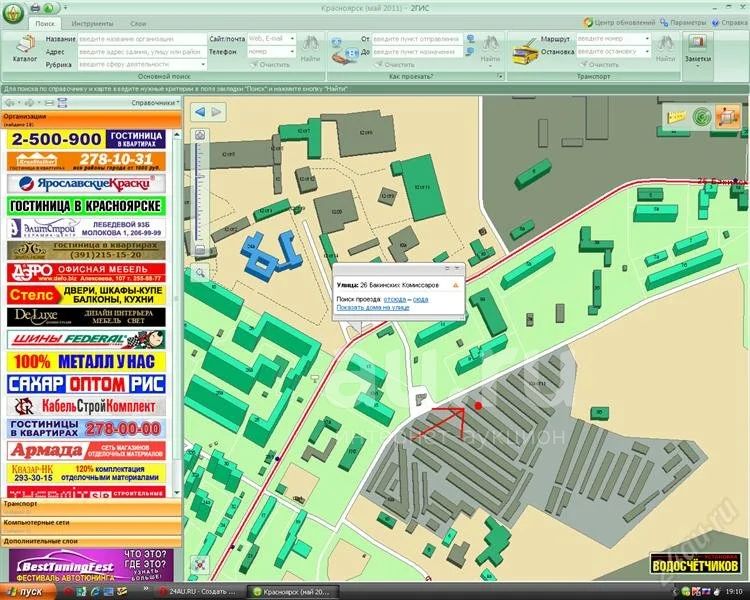Click the back arrow in side panel toolbar
Viewport: 750px width, 600px height.
click(10, 103)
